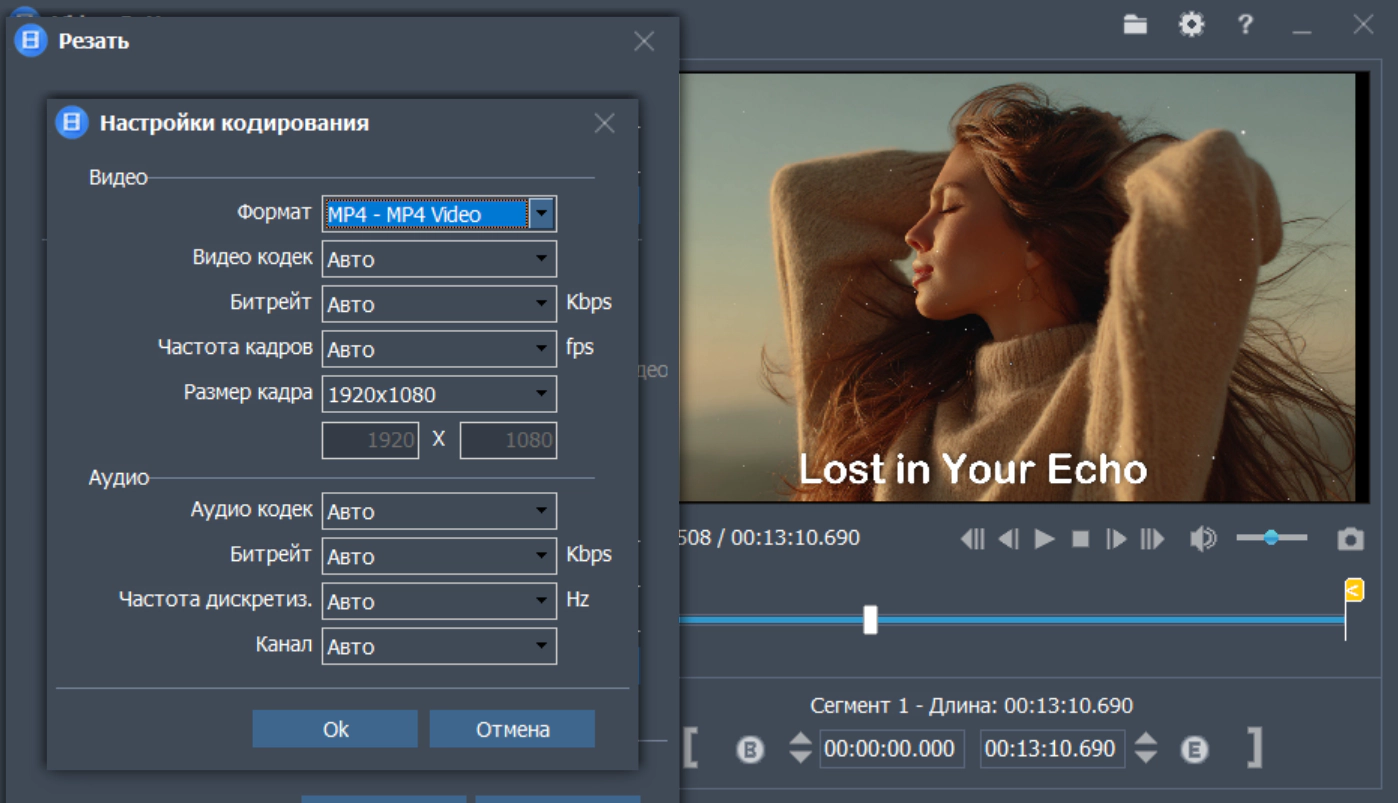The image size is (1398, 803).
Task: Jump to next keyframe
Action: 1153,539
